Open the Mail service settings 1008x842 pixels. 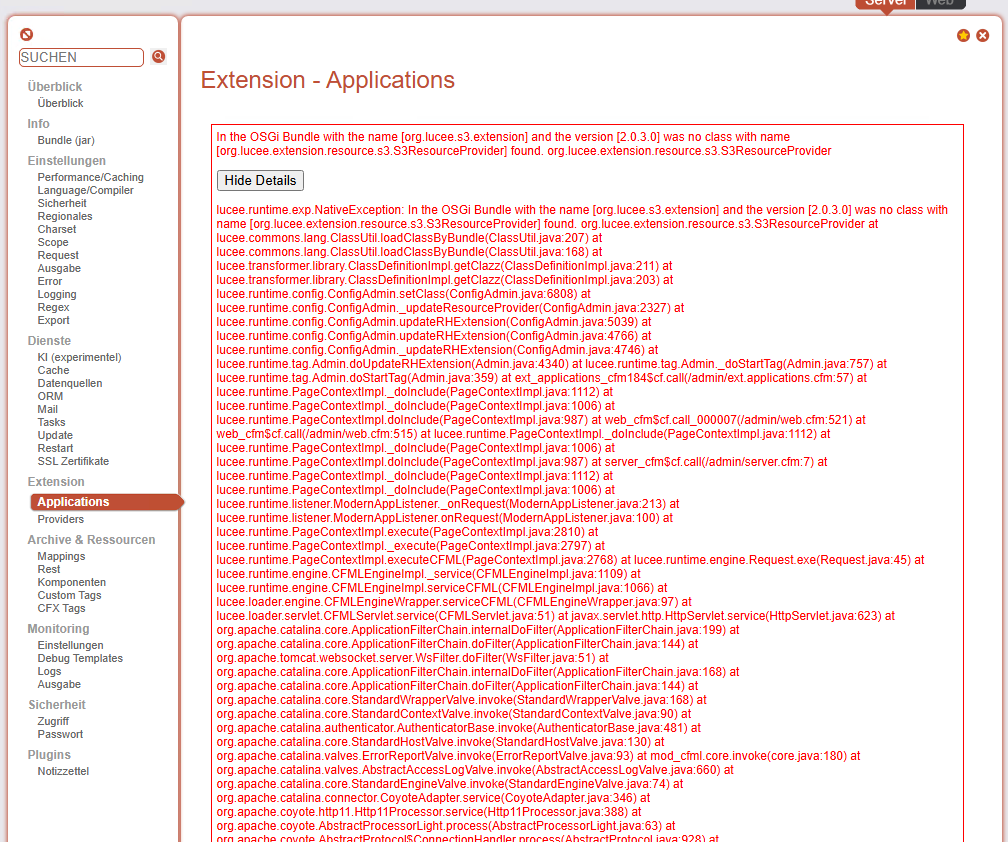pos(47,409)
